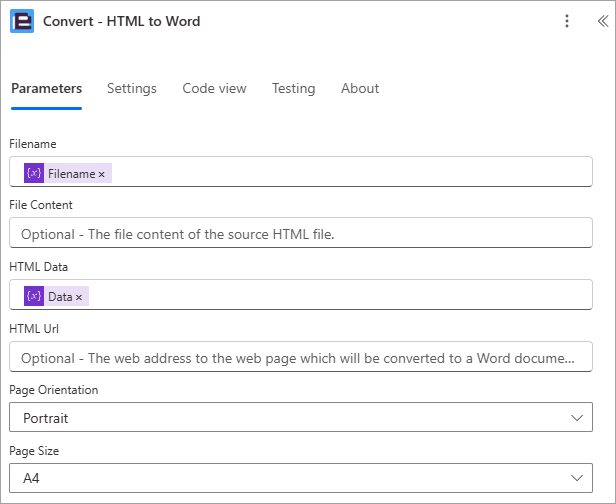Image resolution: width=616 pixels, height=504 pixels.
Task: Collapse the panel with double chevron icon
Action: pos(603,21)
